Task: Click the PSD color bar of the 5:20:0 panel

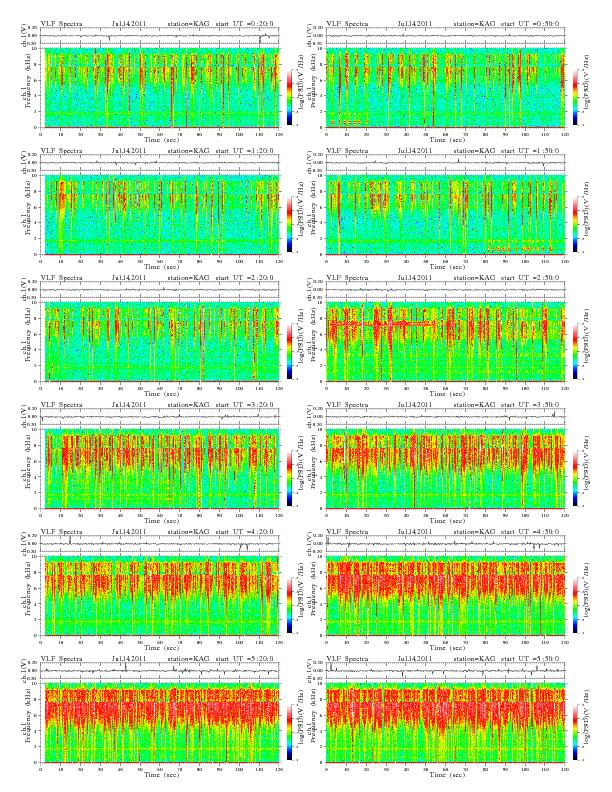Action: (289, 732)
